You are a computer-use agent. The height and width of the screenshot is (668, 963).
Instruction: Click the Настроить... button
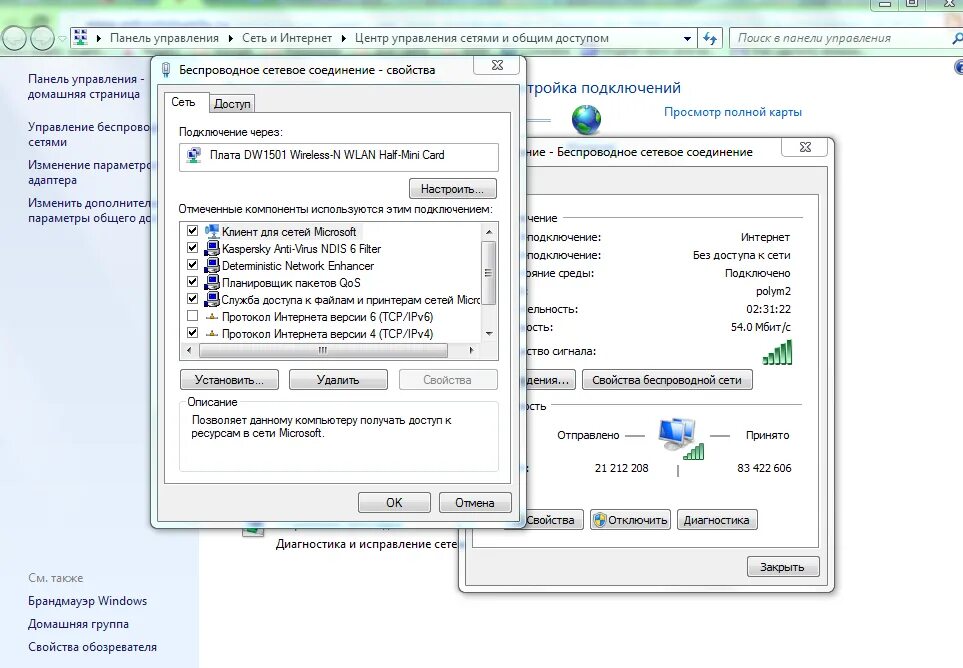(x=453, y=189)
